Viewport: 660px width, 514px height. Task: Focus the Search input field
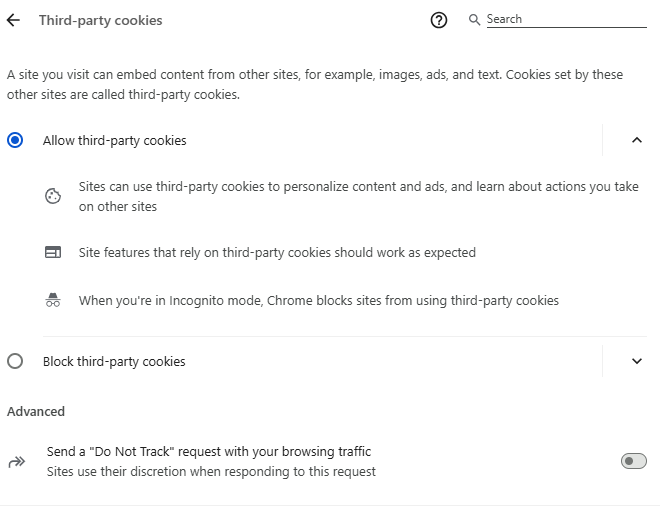point(566,19)
